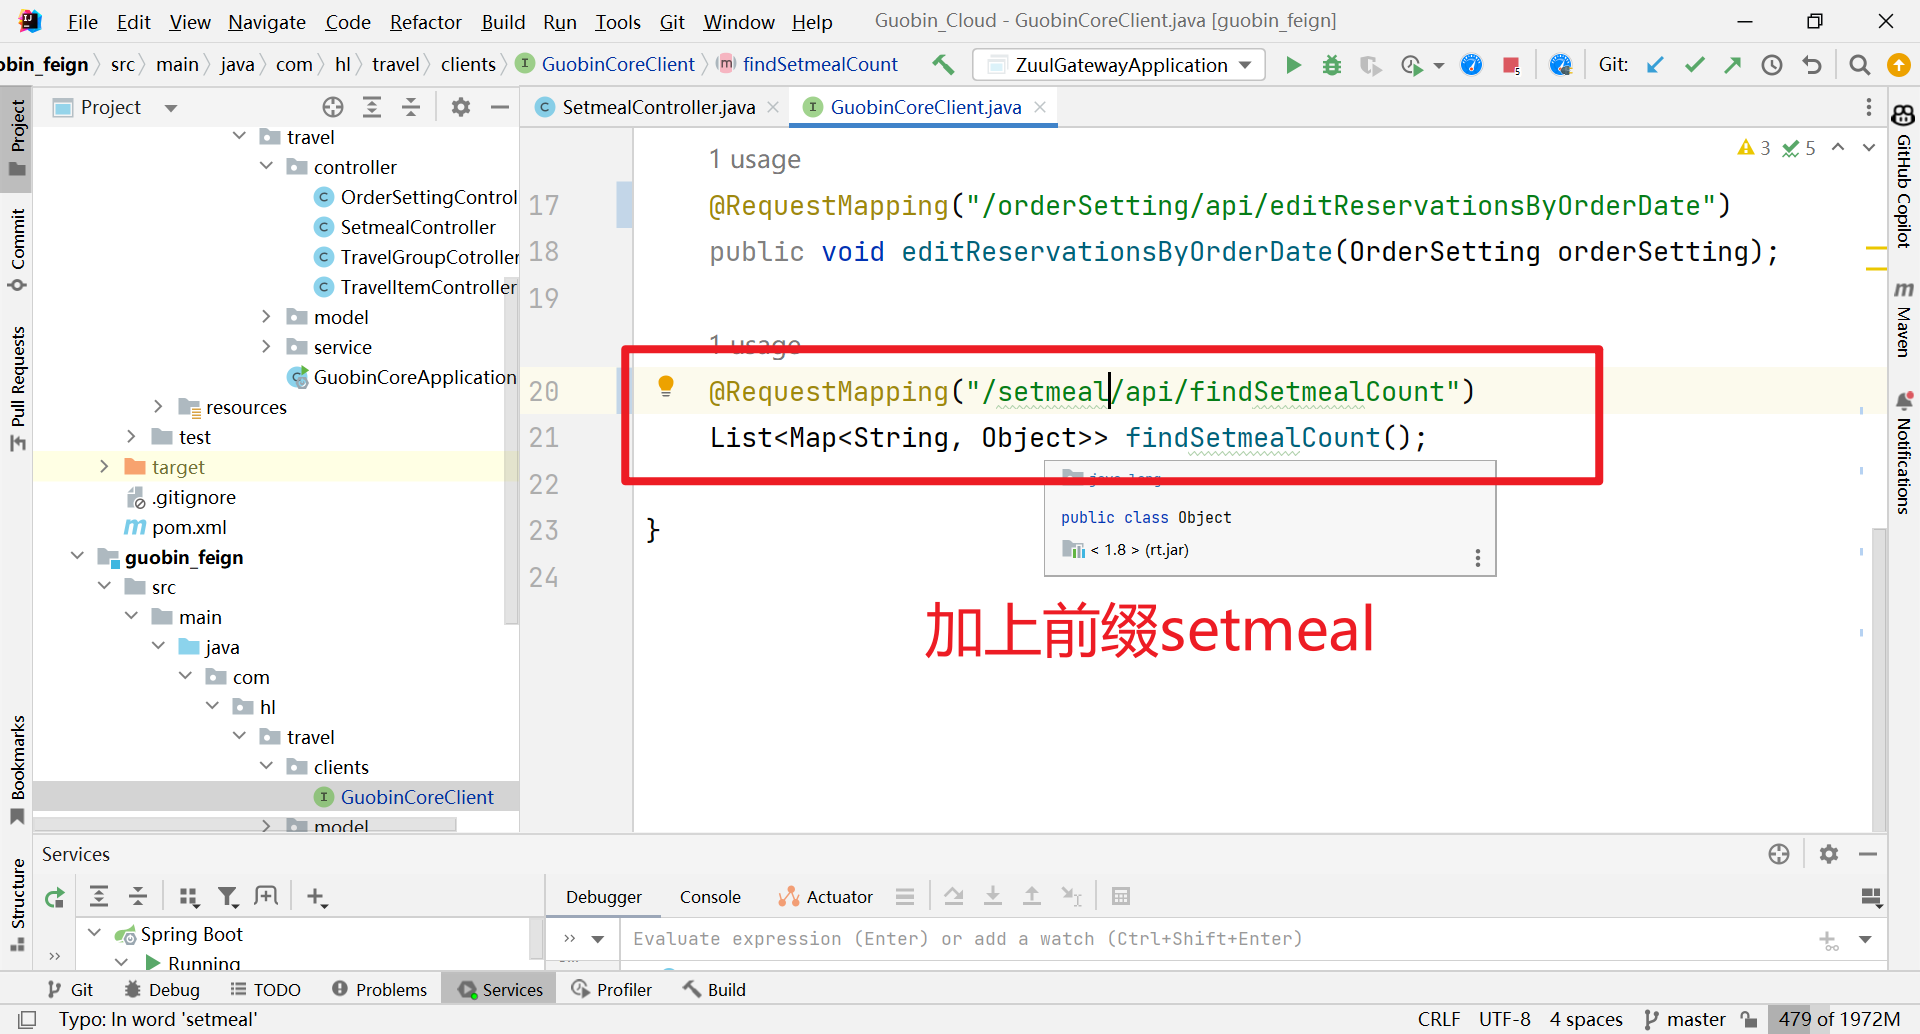Show Git history clock icon

pyautogui.click(x=1772, y=65)
